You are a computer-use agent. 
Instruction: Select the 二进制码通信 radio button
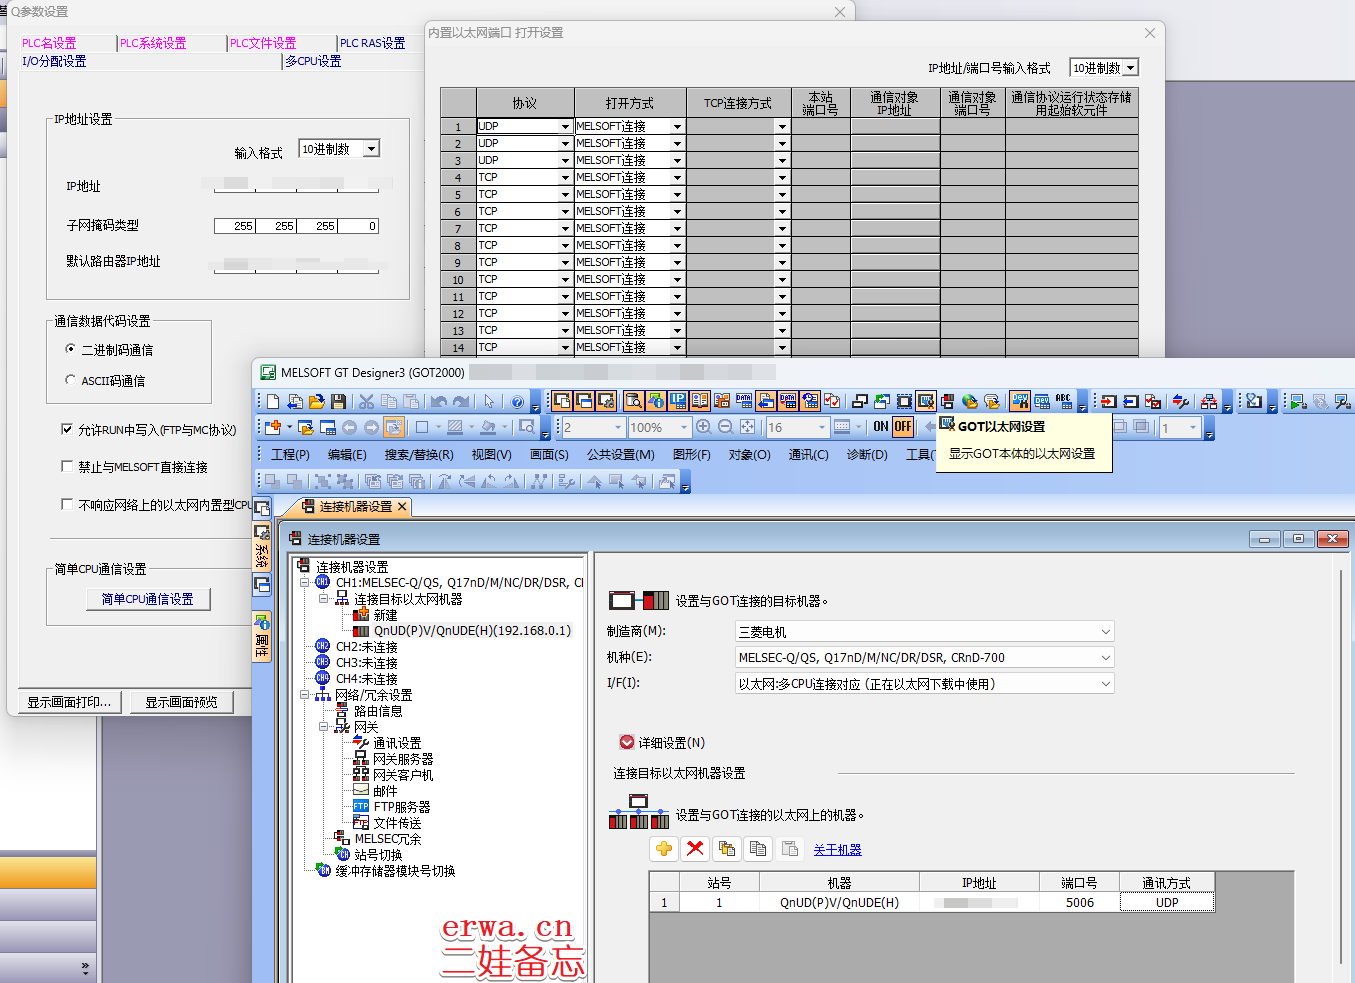pyautogui.click(x=70, y=349)
